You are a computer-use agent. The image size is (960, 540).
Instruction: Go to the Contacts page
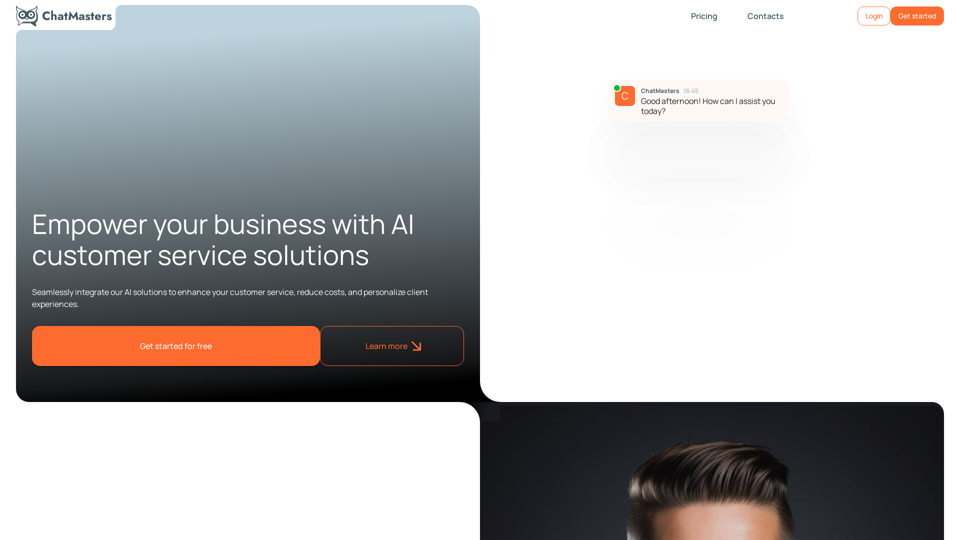(x=765, y=16)
